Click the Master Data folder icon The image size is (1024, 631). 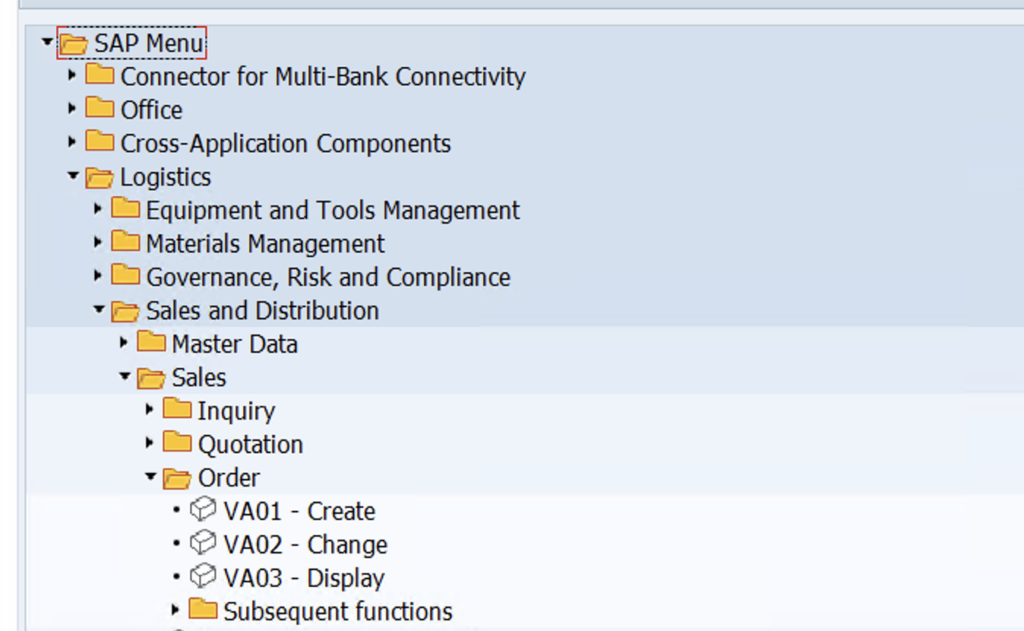[x=151, y=340]
